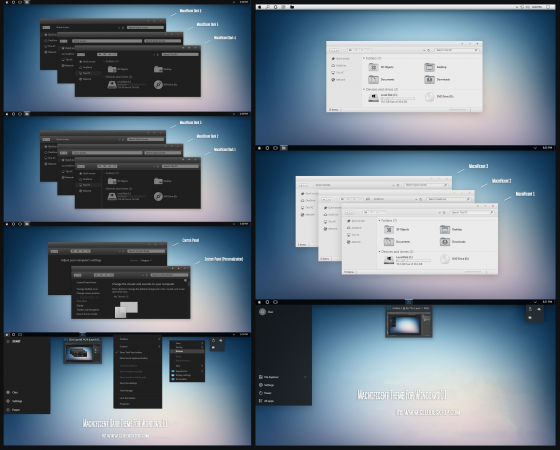The width and height of the screenshot is (560, 450).
Task: Open the Category dropdown in dark Control Panel
Action: pyautogui.click(x=145, y=260)
